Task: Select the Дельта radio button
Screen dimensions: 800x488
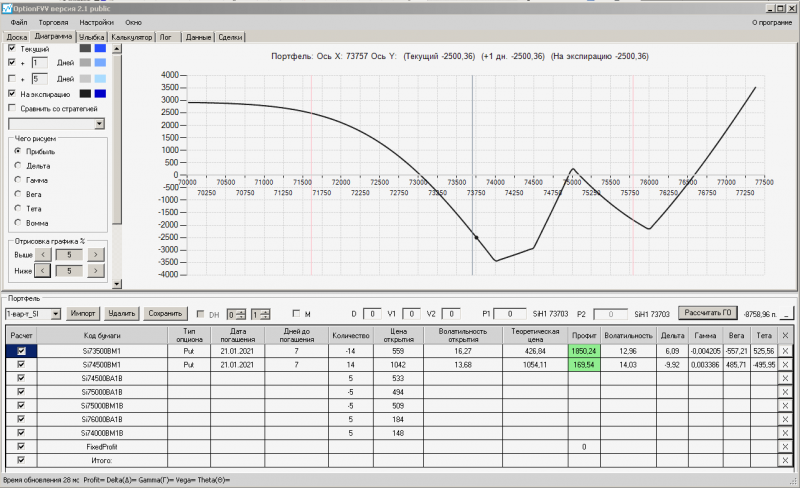Action: pos(18,165)
